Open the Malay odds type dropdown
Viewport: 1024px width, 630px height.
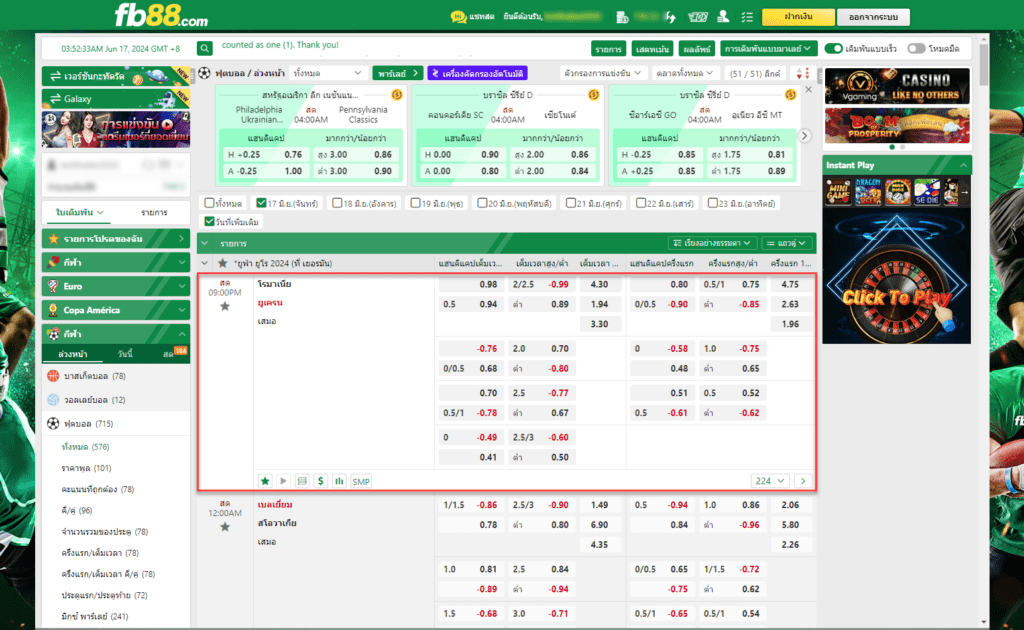pyautogui.click(x=768, y=48)
